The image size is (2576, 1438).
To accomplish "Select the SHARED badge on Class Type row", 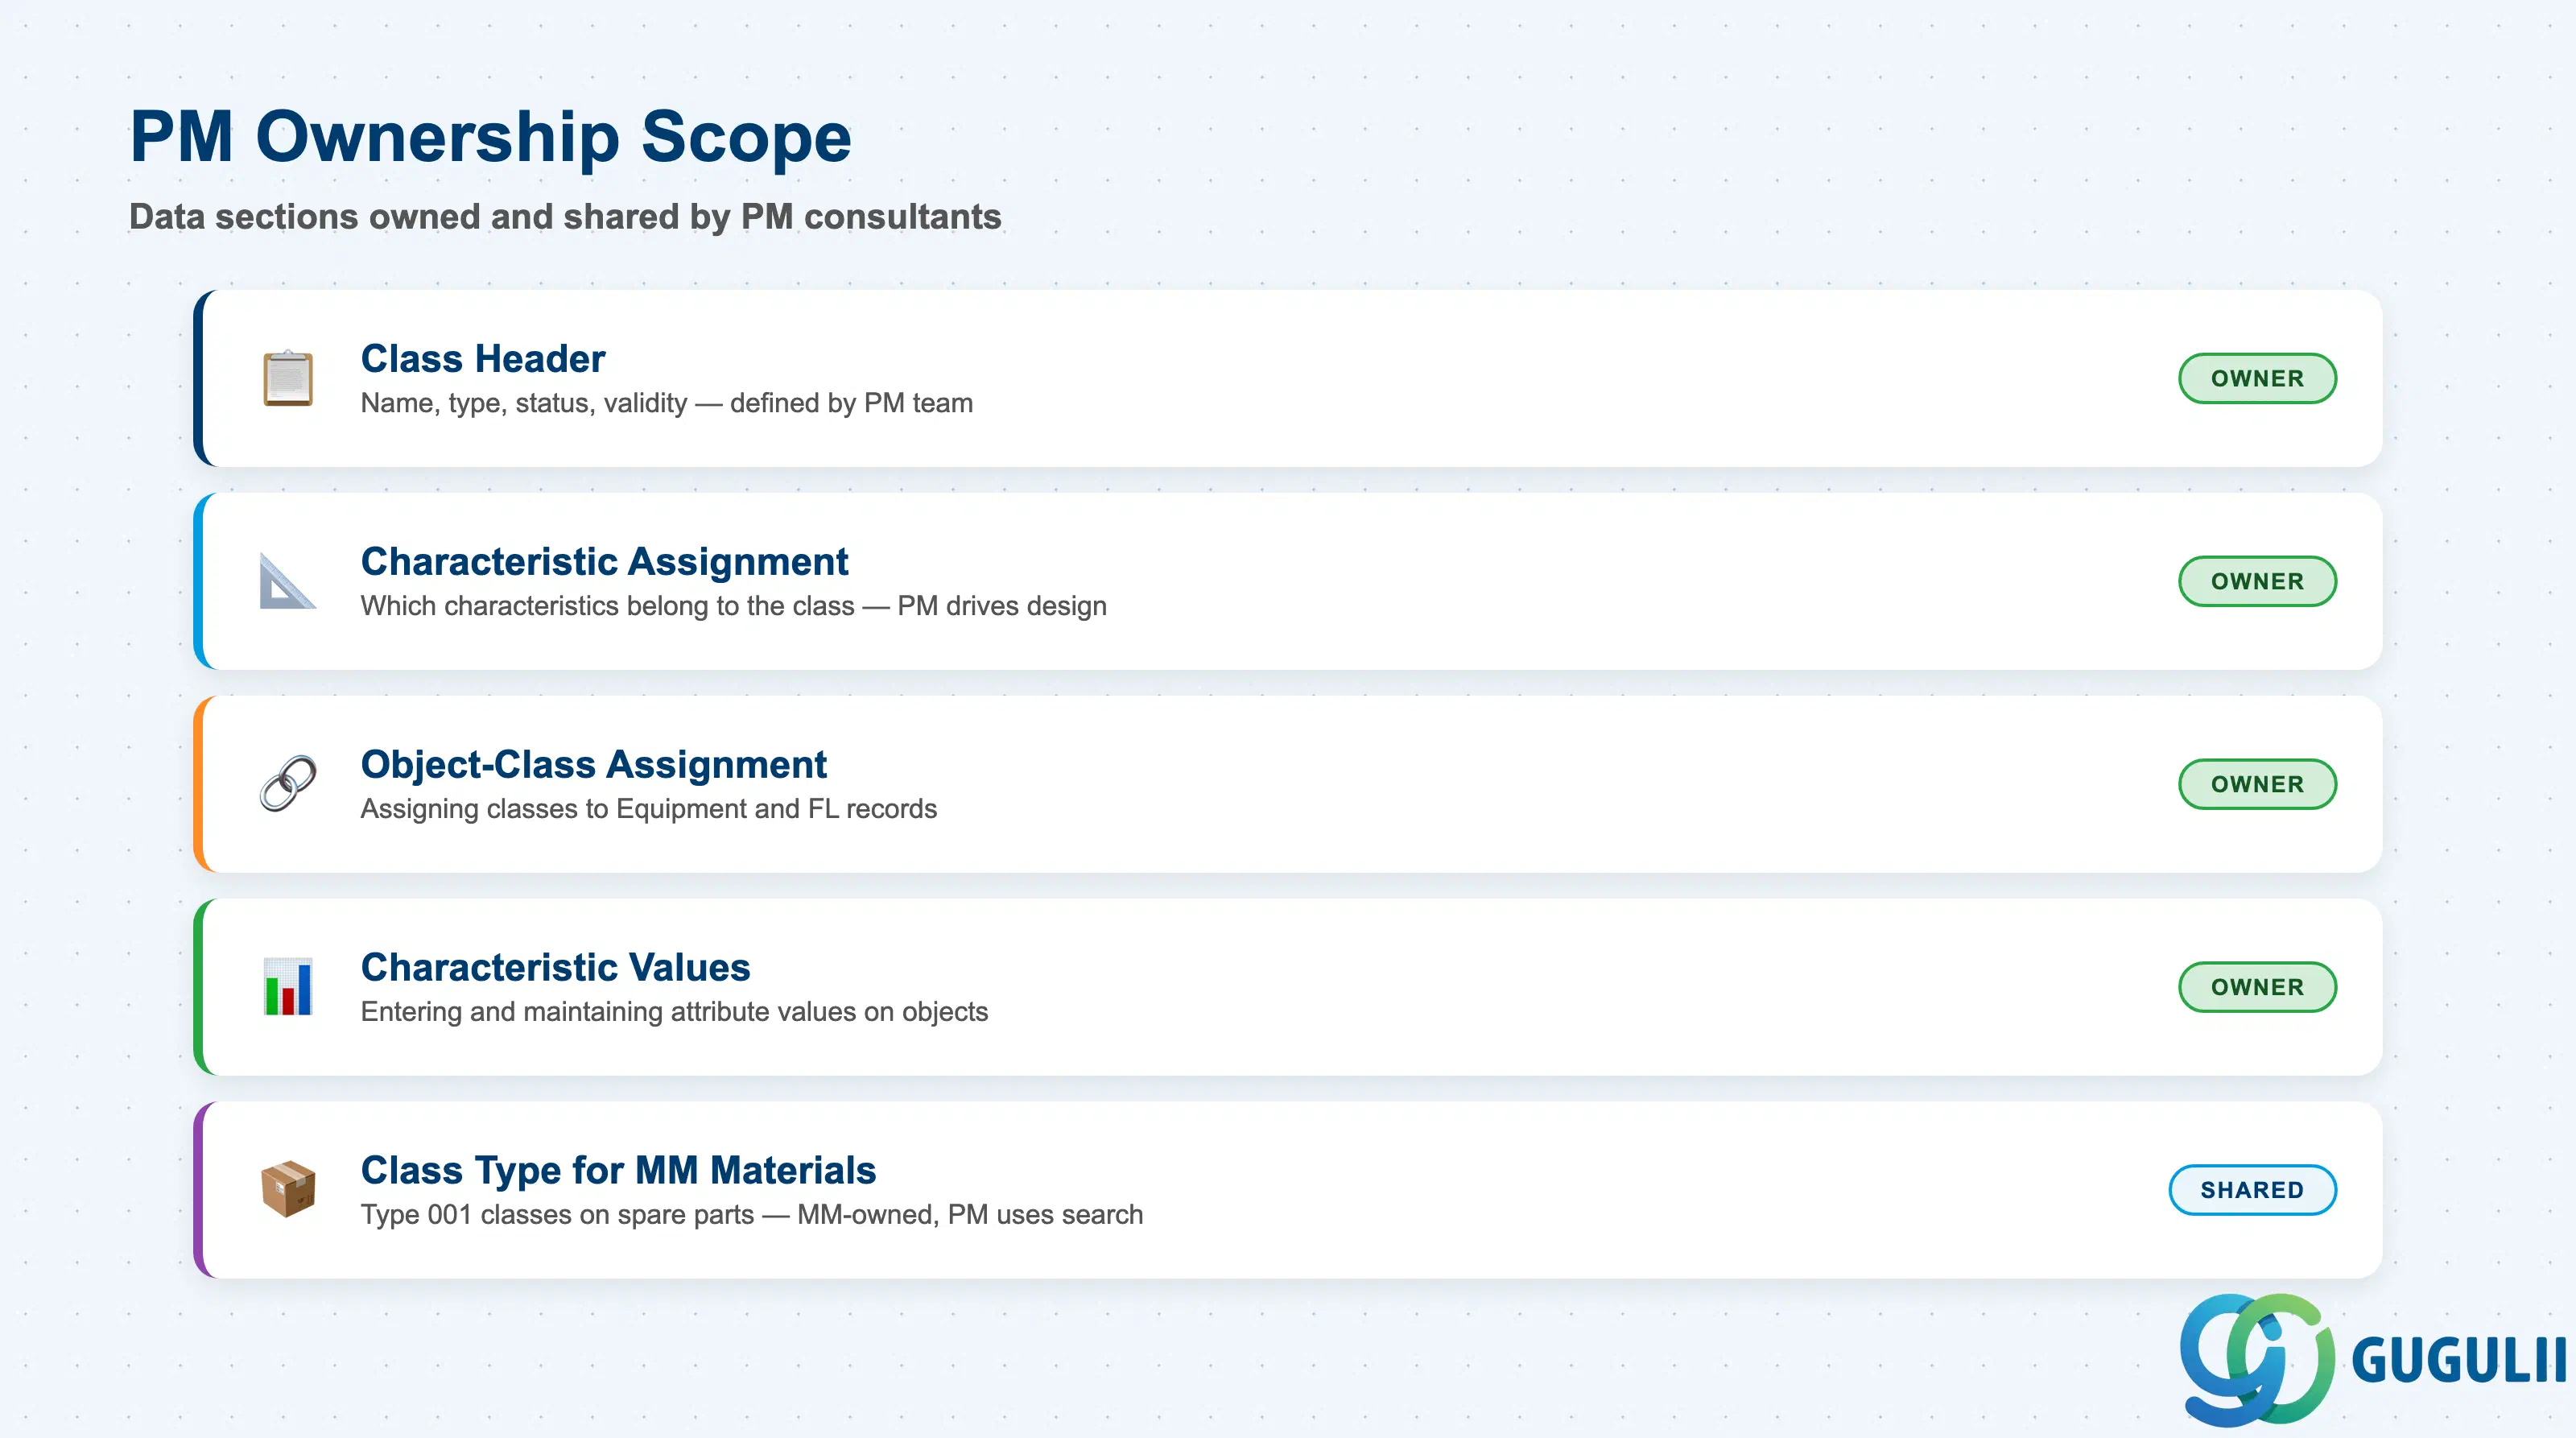I will pos(2252,1190).
